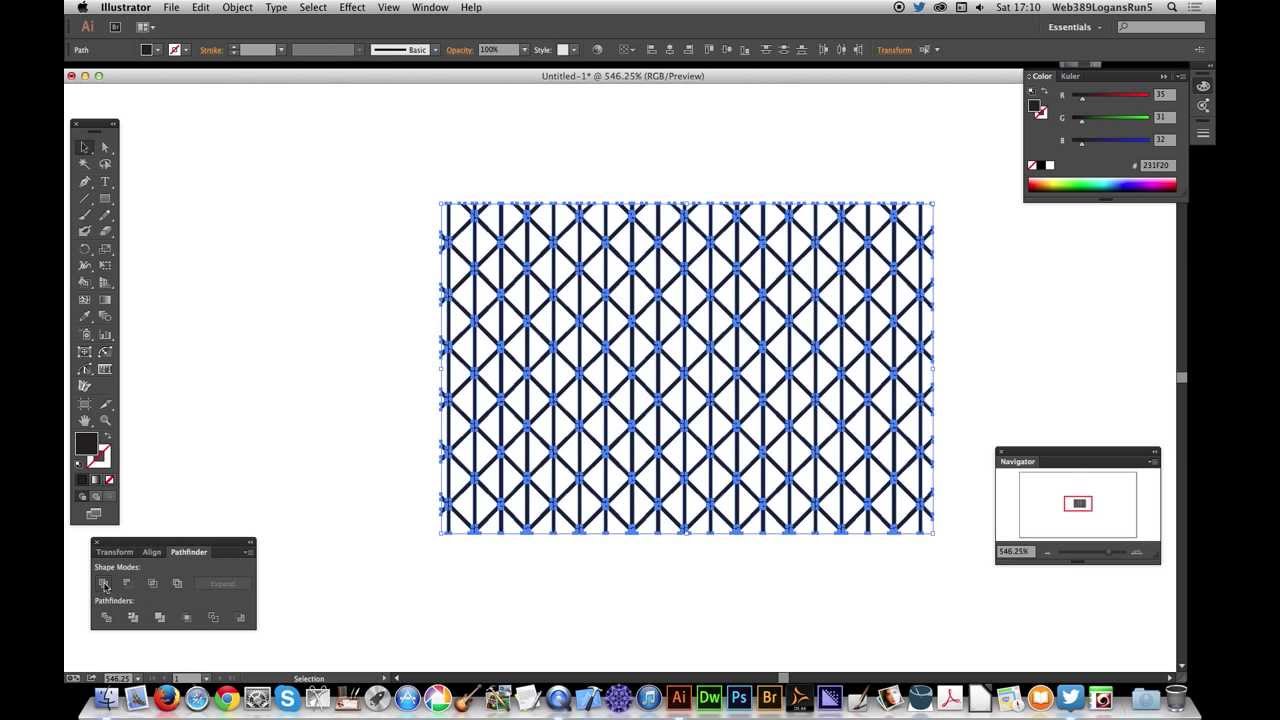Pick a color from the spectrum bar
1280x720 pixels.
(1102, 184)
